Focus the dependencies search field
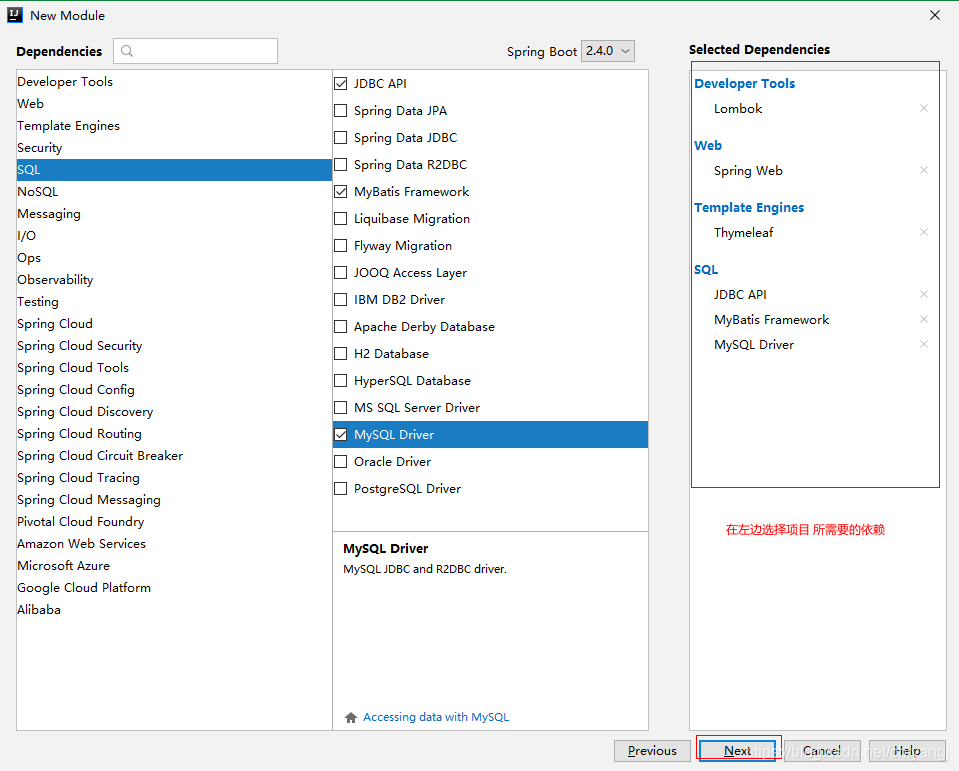The image size is (959, 771). point(195,51)
